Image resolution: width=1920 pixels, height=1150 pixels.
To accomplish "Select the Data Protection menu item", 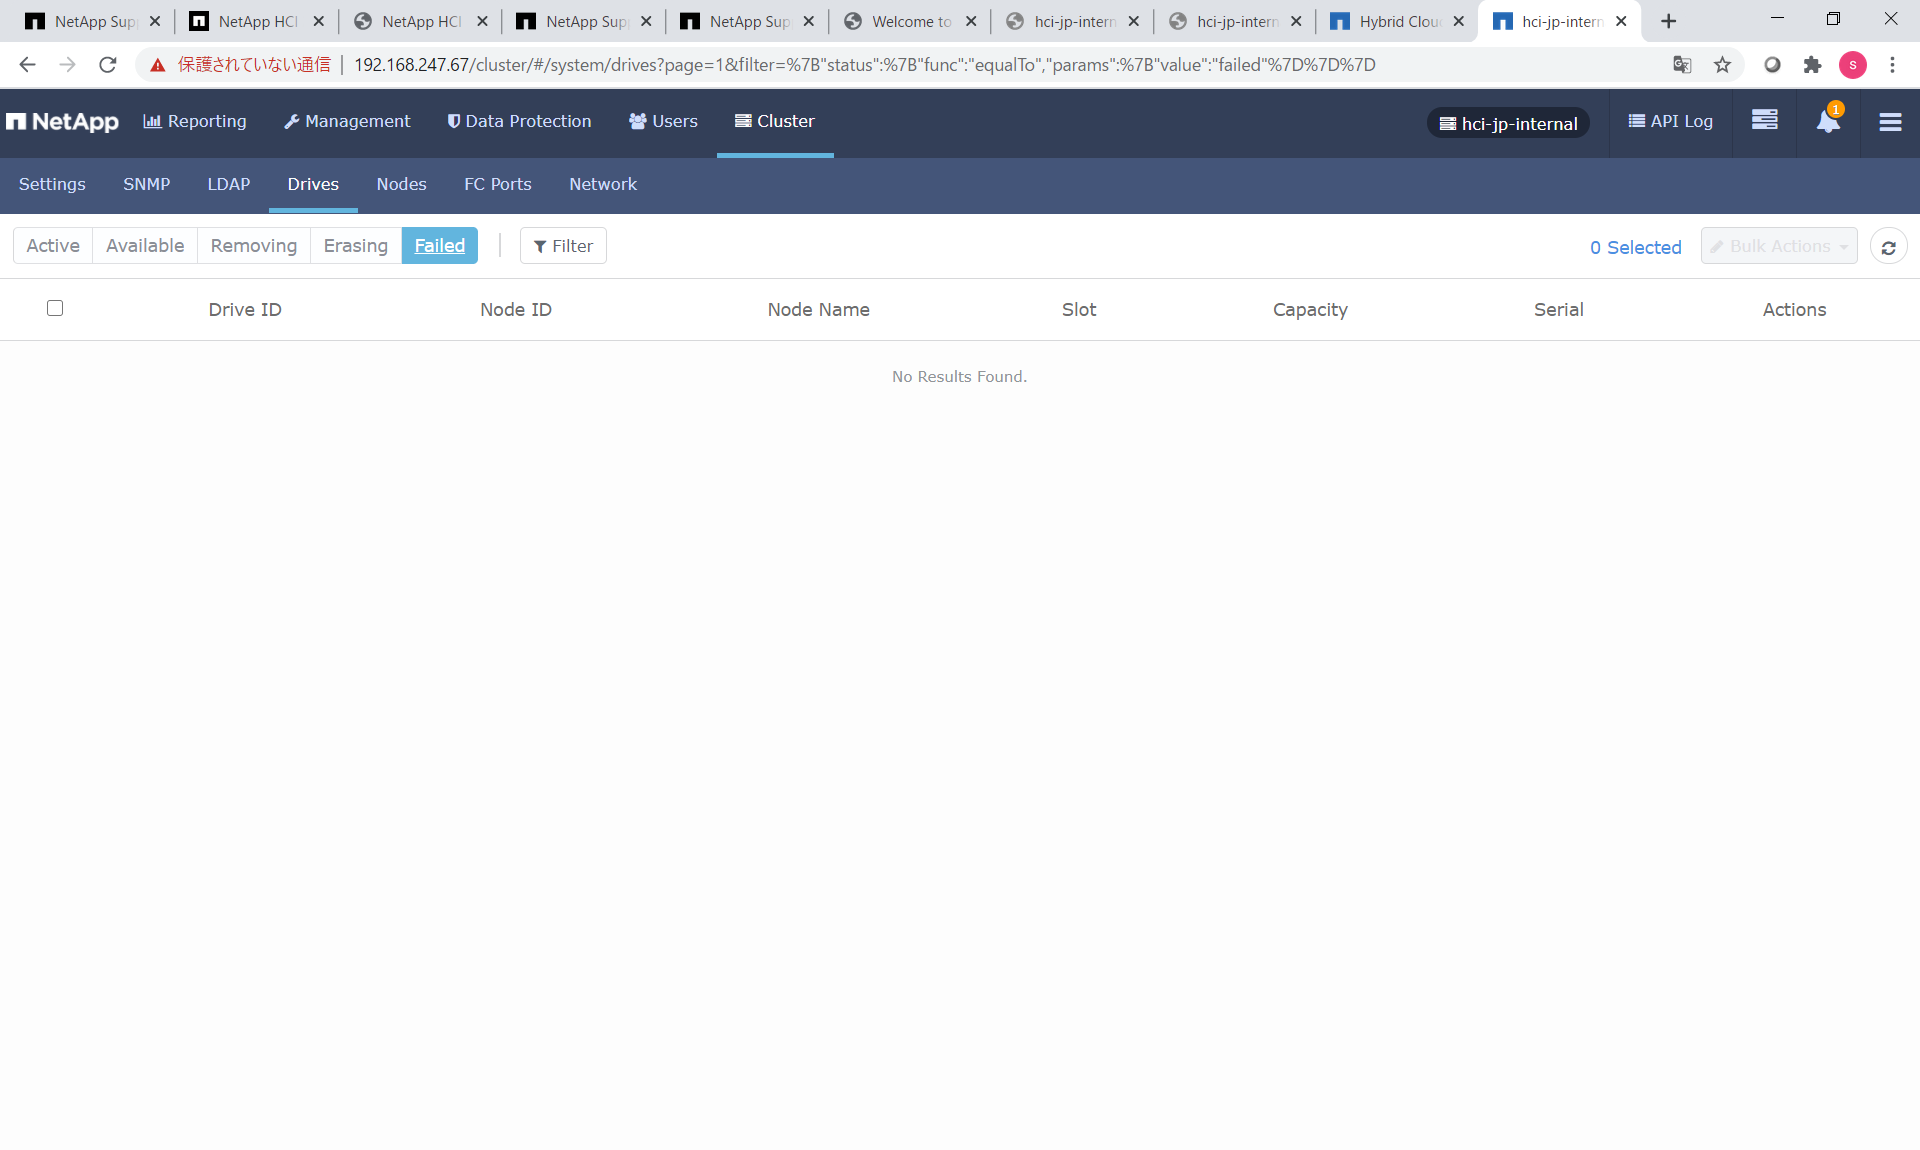I will [x=519, y=121].
